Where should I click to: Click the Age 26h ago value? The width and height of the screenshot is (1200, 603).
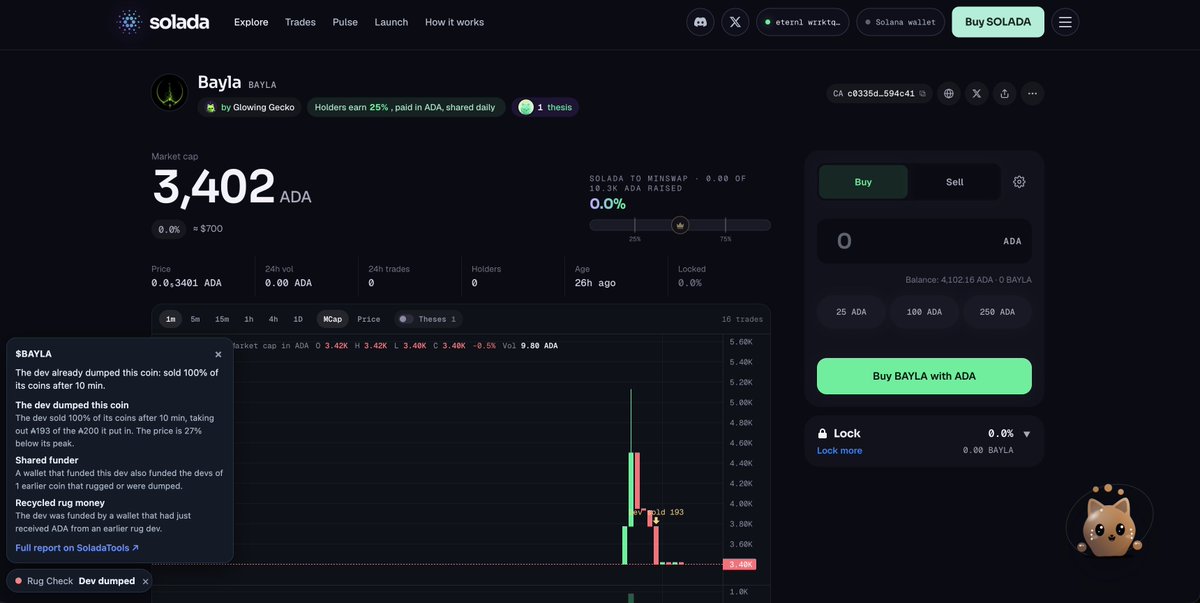[x=595, y=283]
